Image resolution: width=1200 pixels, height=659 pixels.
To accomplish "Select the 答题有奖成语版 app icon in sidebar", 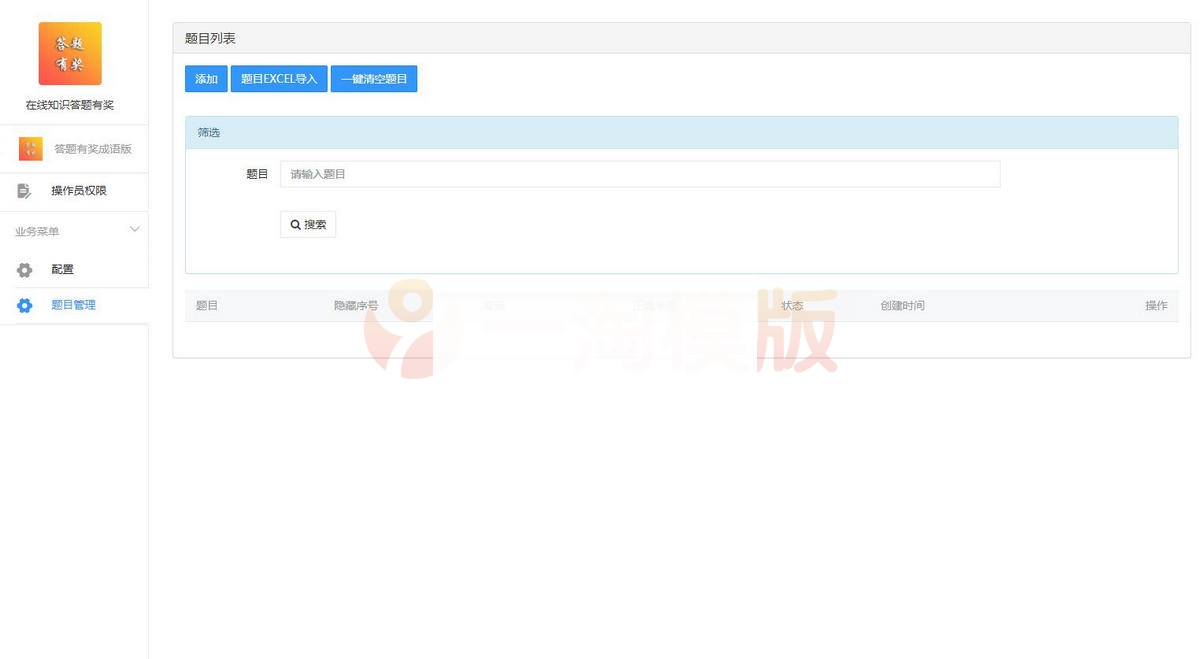I will pos(30,147).
